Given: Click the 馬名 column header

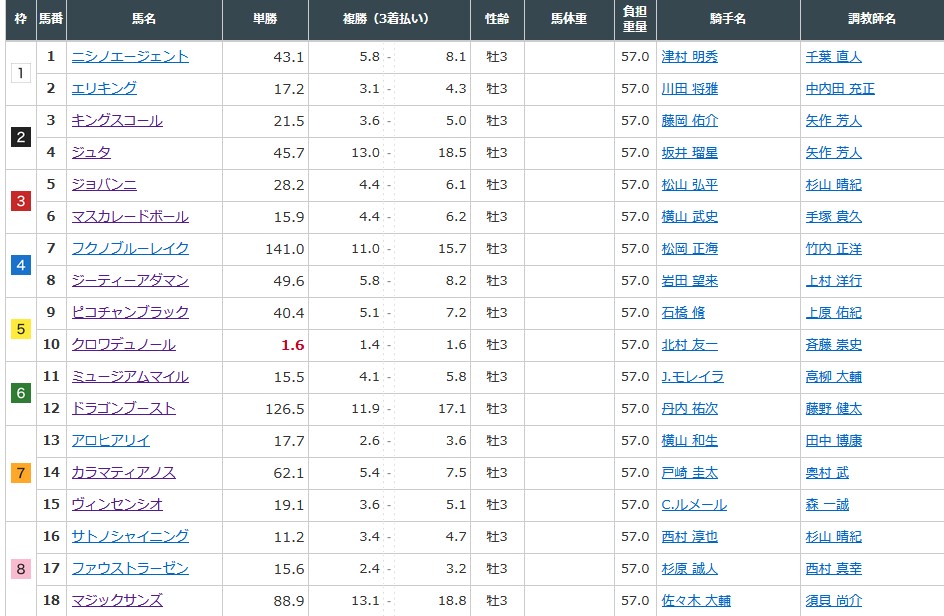Looking at the screenshot, I should 143,20.
